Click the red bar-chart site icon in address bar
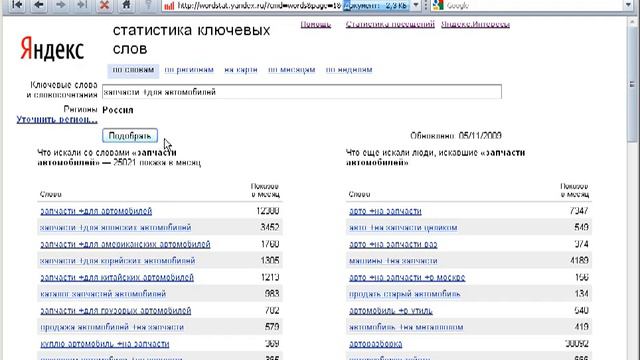 169,6
